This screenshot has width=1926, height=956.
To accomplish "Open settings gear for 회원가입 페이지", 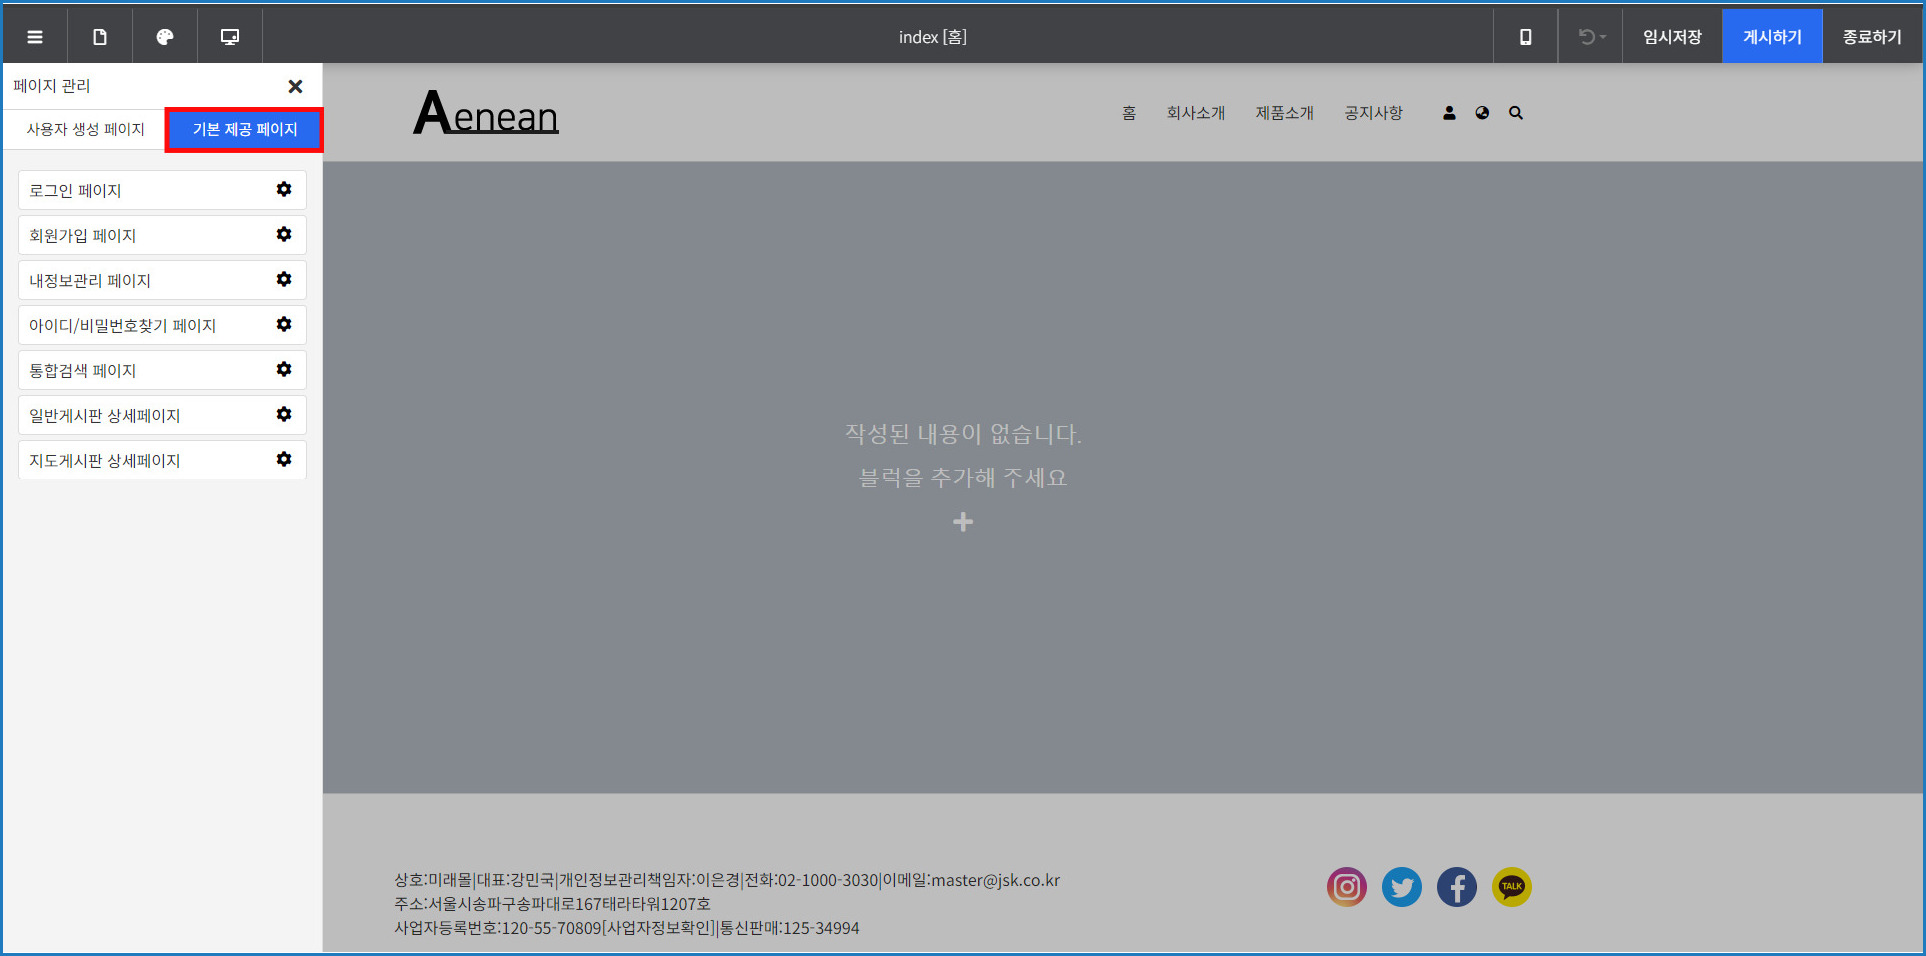I will tap(284, 235).
